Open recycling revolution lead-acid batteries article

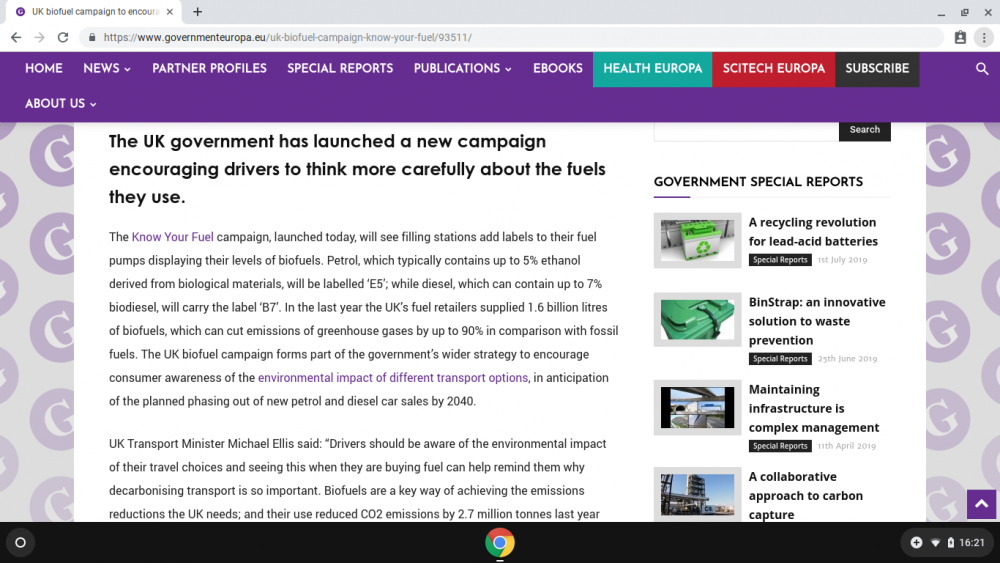click(813, 232)
